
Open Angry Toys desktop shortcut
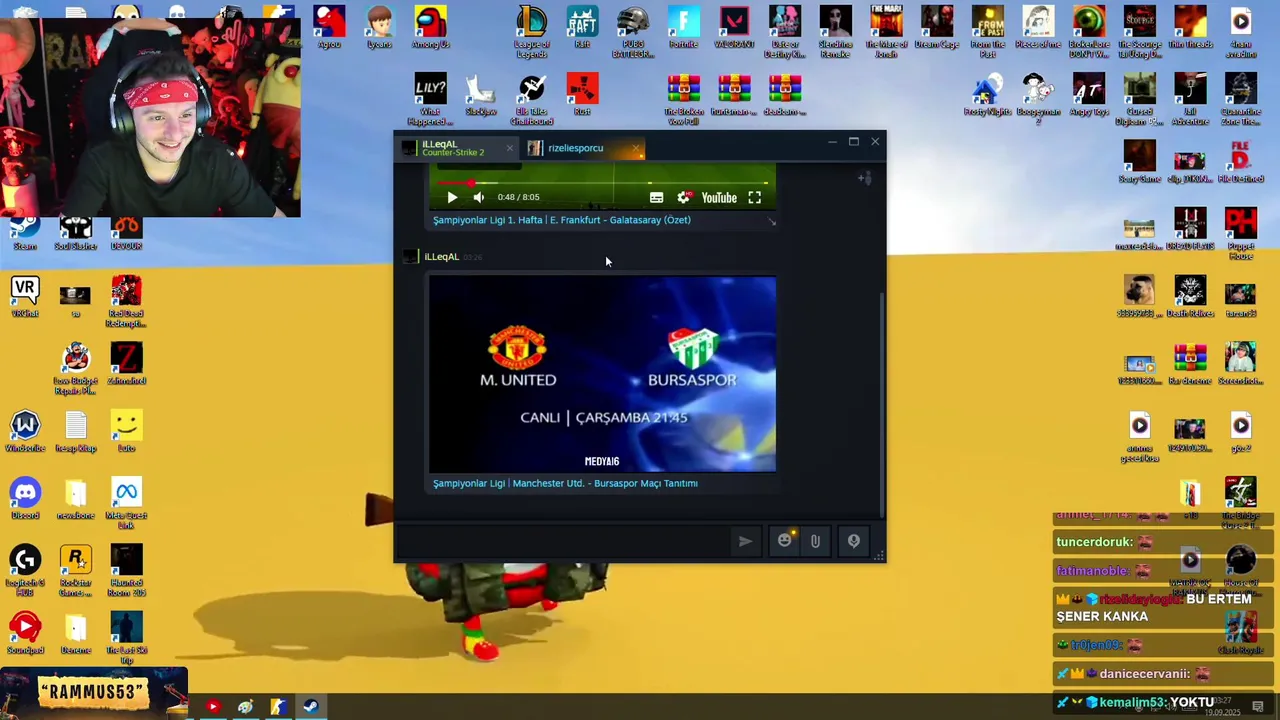pos(1089,95)
